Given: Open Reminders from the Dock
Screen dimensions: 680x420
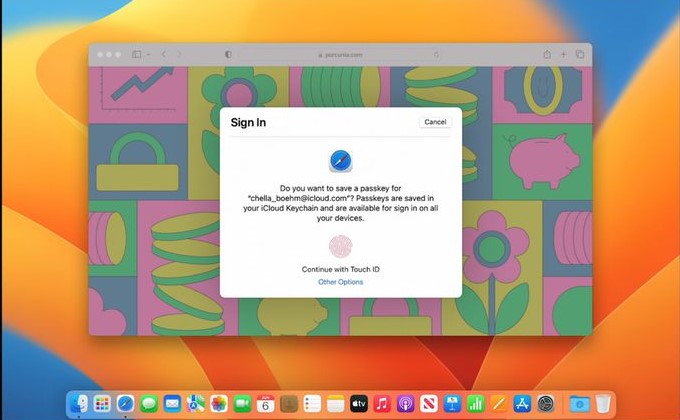Looking at the screenshot, I should coord(312,404).
